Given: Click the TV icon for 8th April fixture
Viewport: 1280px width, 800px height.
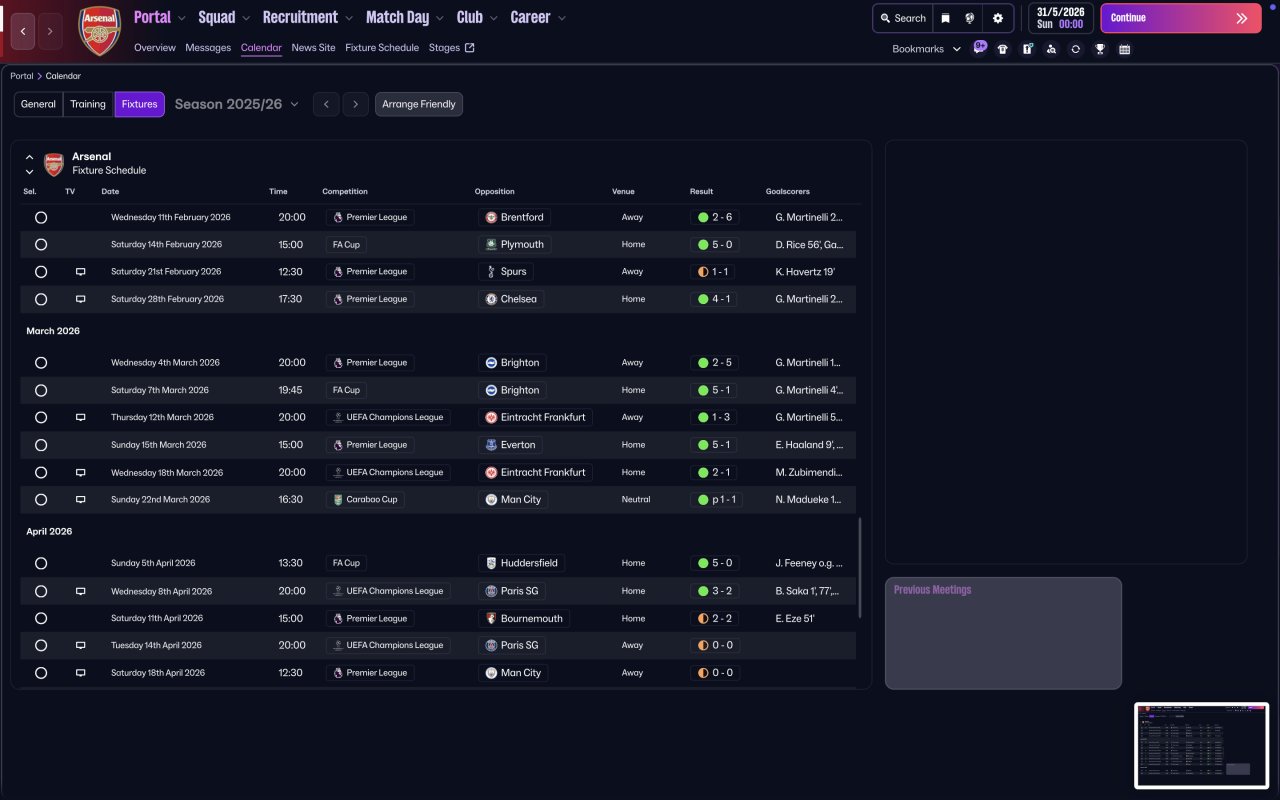Looking at the screenshot, I should pos(81,591).
